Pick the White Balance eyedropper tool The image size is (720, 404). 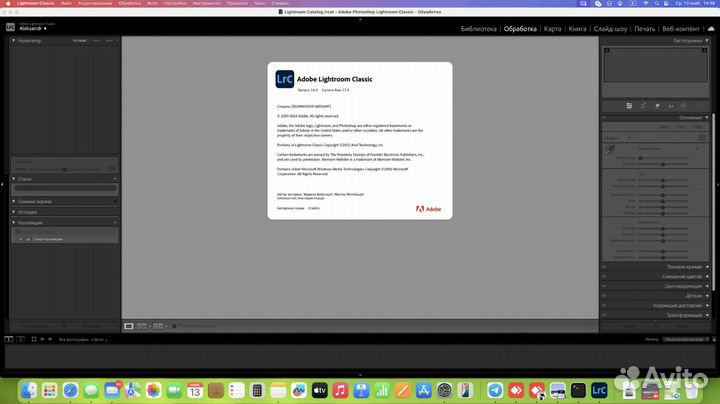coord(610,150)
